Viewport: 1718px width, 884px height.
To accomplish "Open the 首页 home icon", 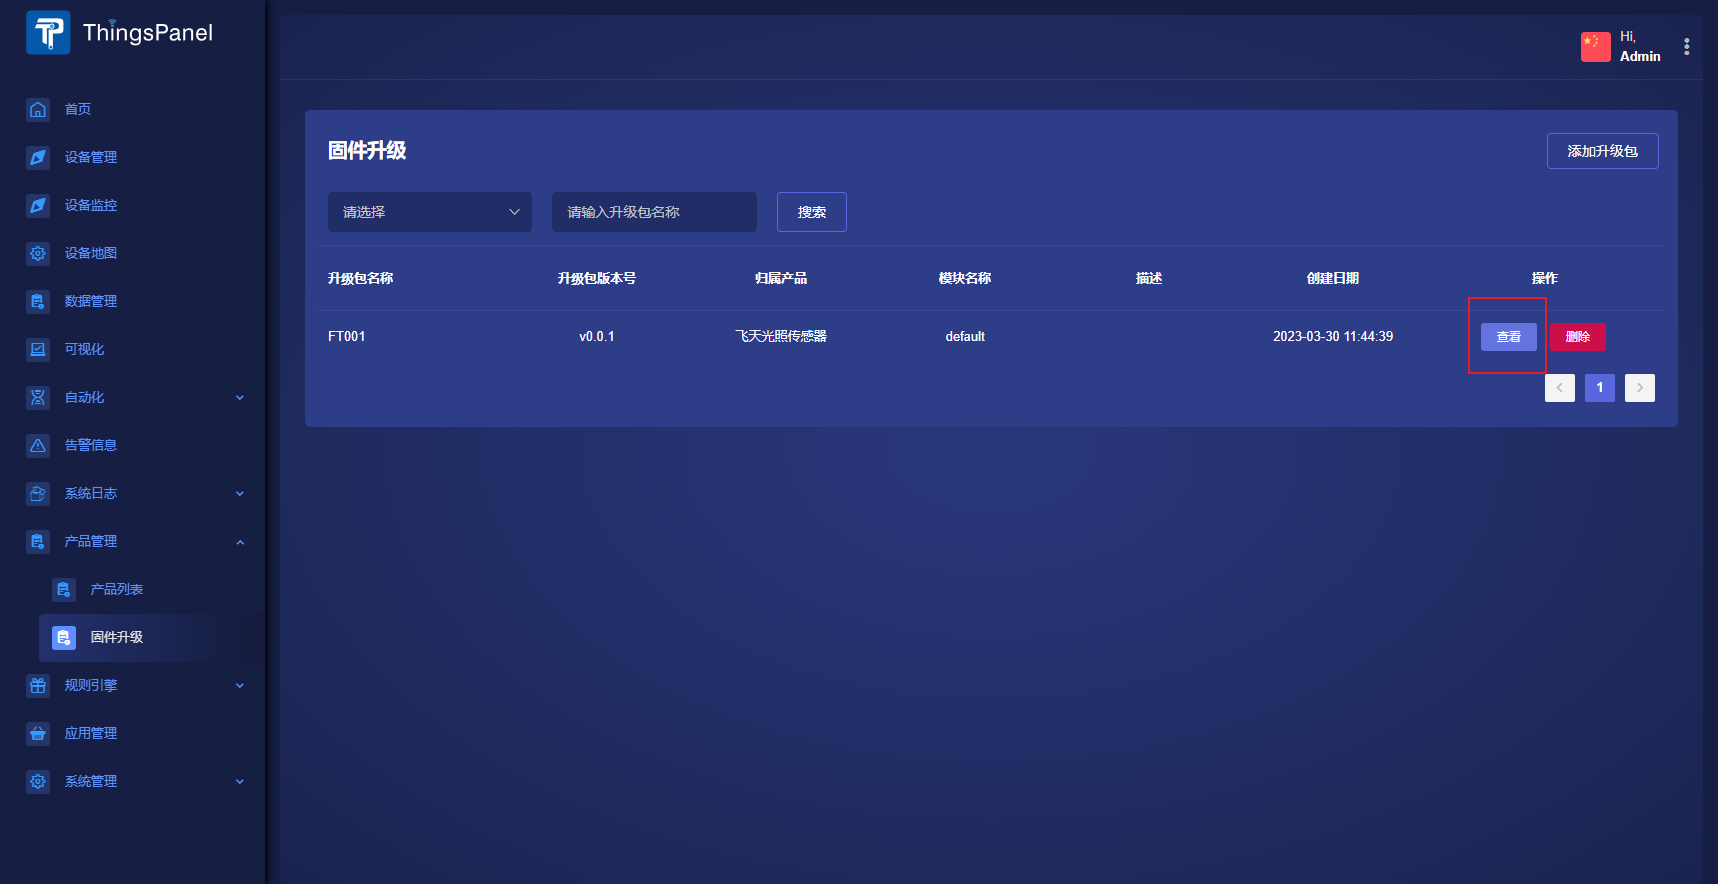I will point(38,109).
